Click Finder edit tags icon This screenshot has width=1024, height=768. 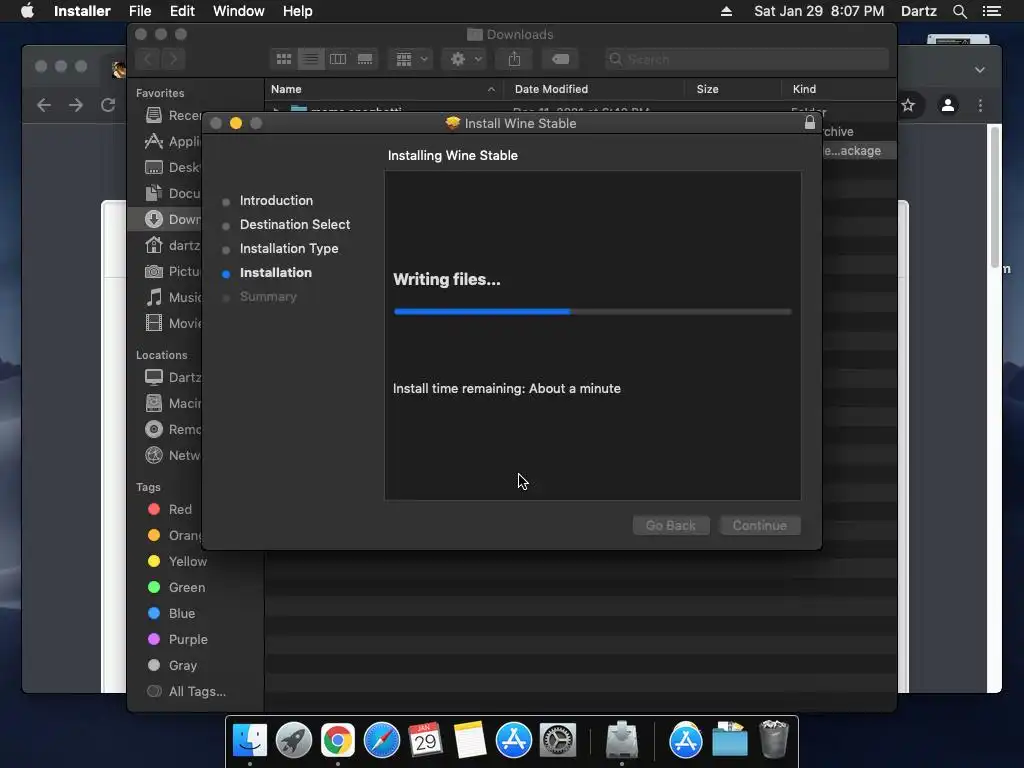pyautogui.click(x=560, y=59)
